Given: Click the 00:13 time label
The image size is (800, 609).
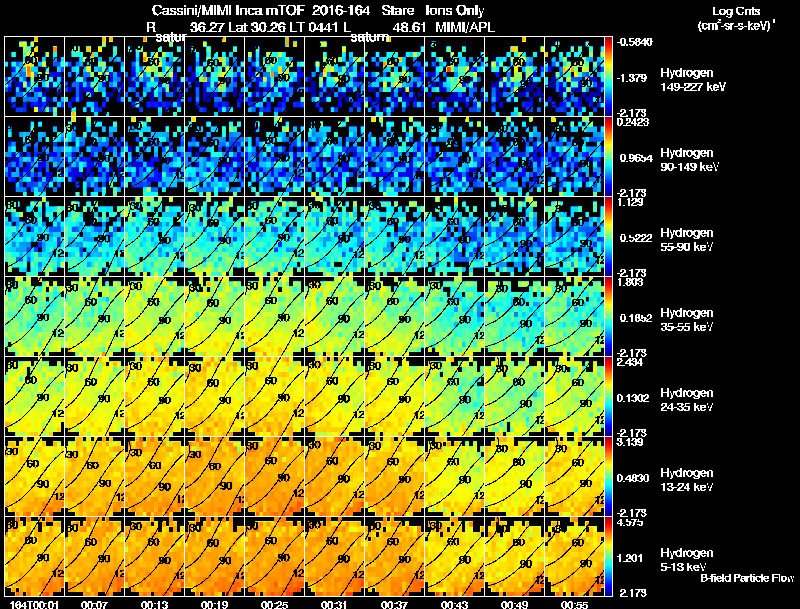Looking at the screenshot, I should click(x=155, y=604).
